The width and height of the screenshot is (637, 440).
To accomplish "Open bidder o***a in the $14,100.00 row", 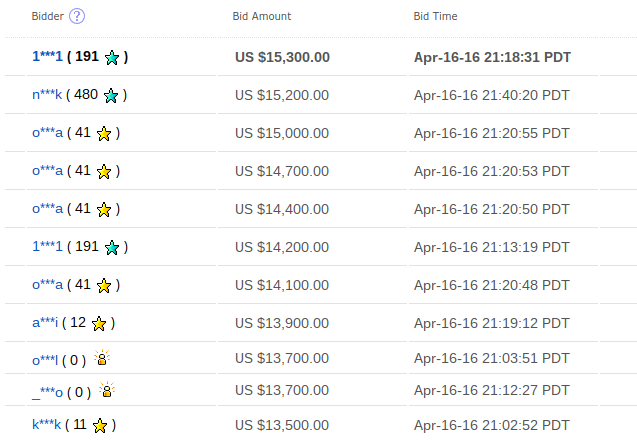I will 48,285.
